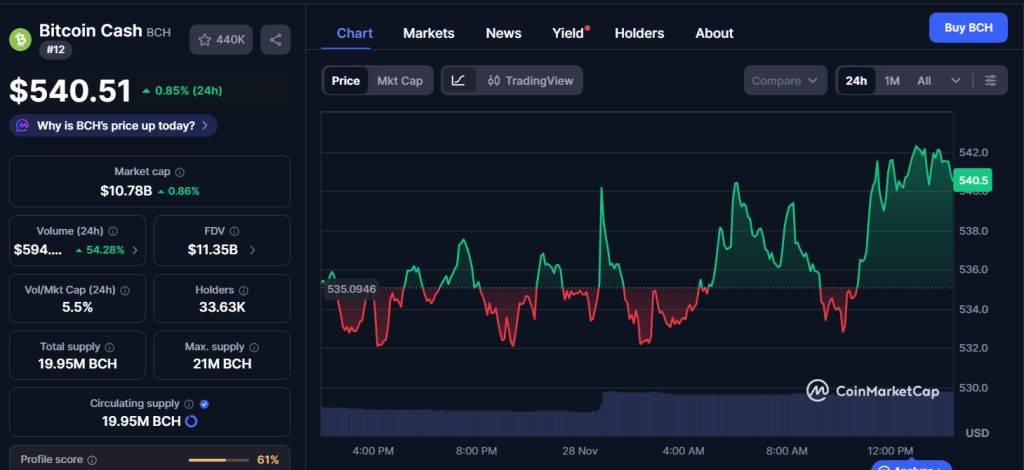Click the Buy BCH button
1024x470 pixels.
coord(967,28)
